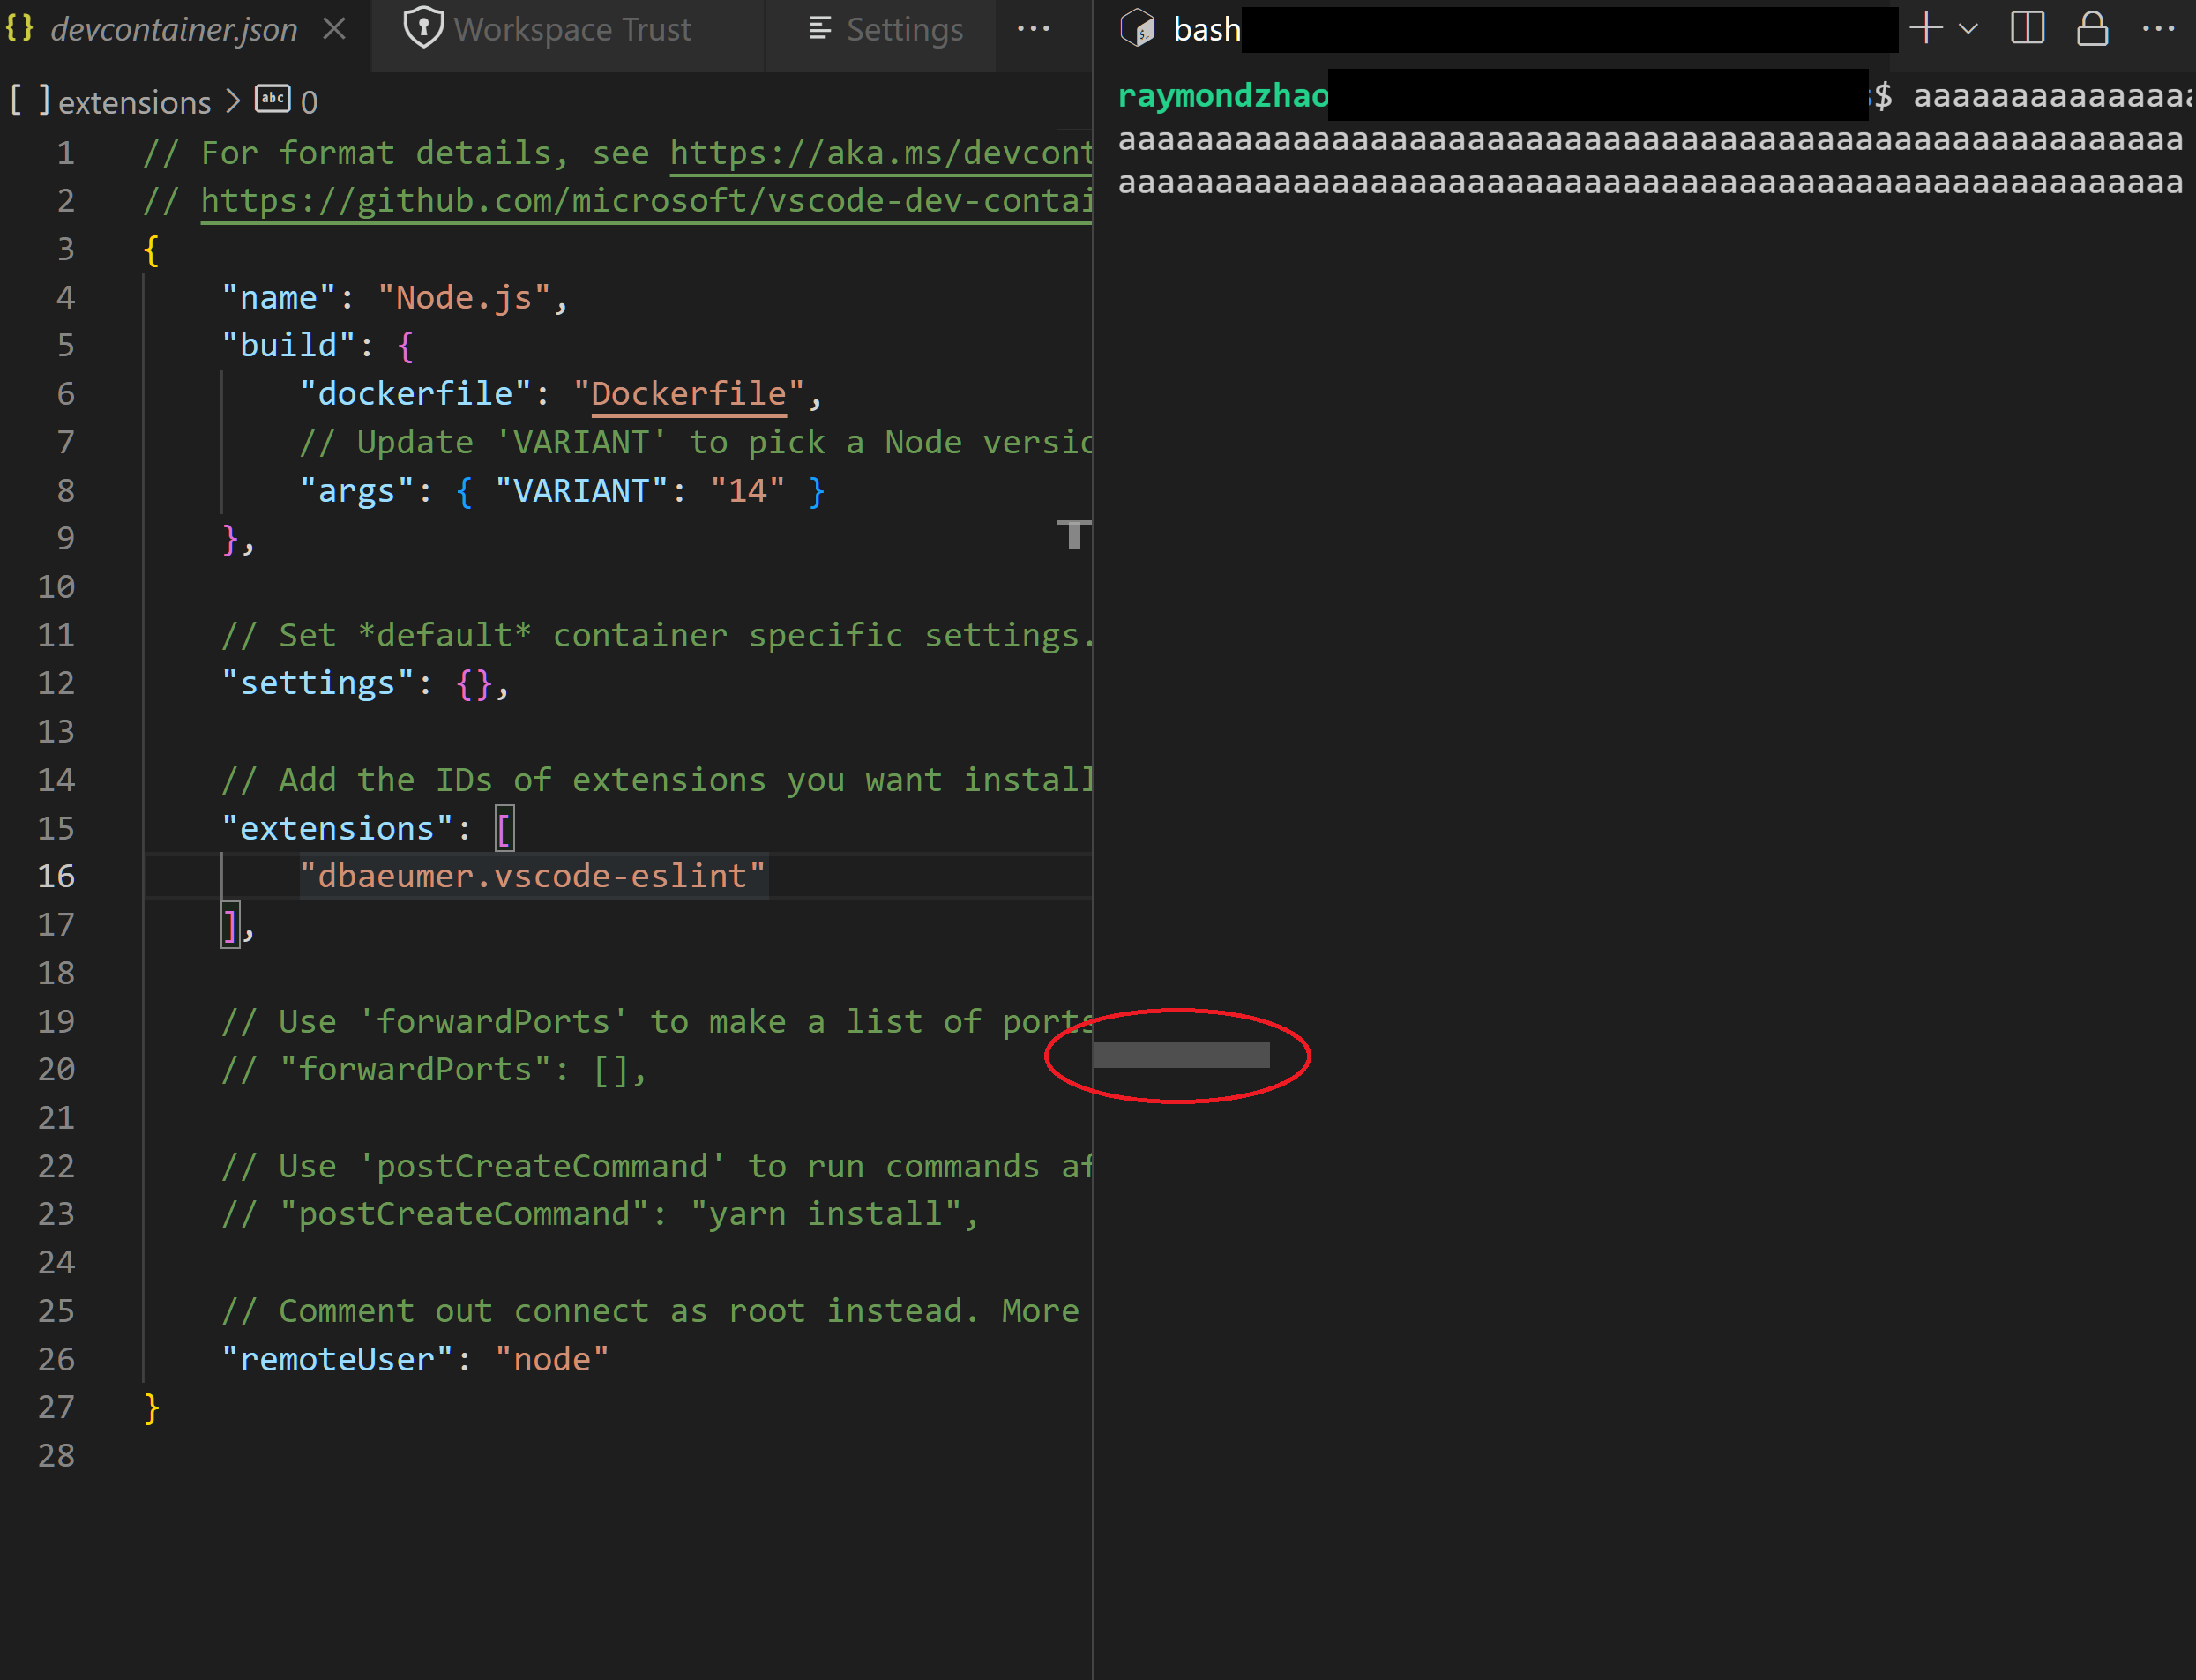Click the terminal lock icon
The image size is (2196, 1680).
(2094, 28)
